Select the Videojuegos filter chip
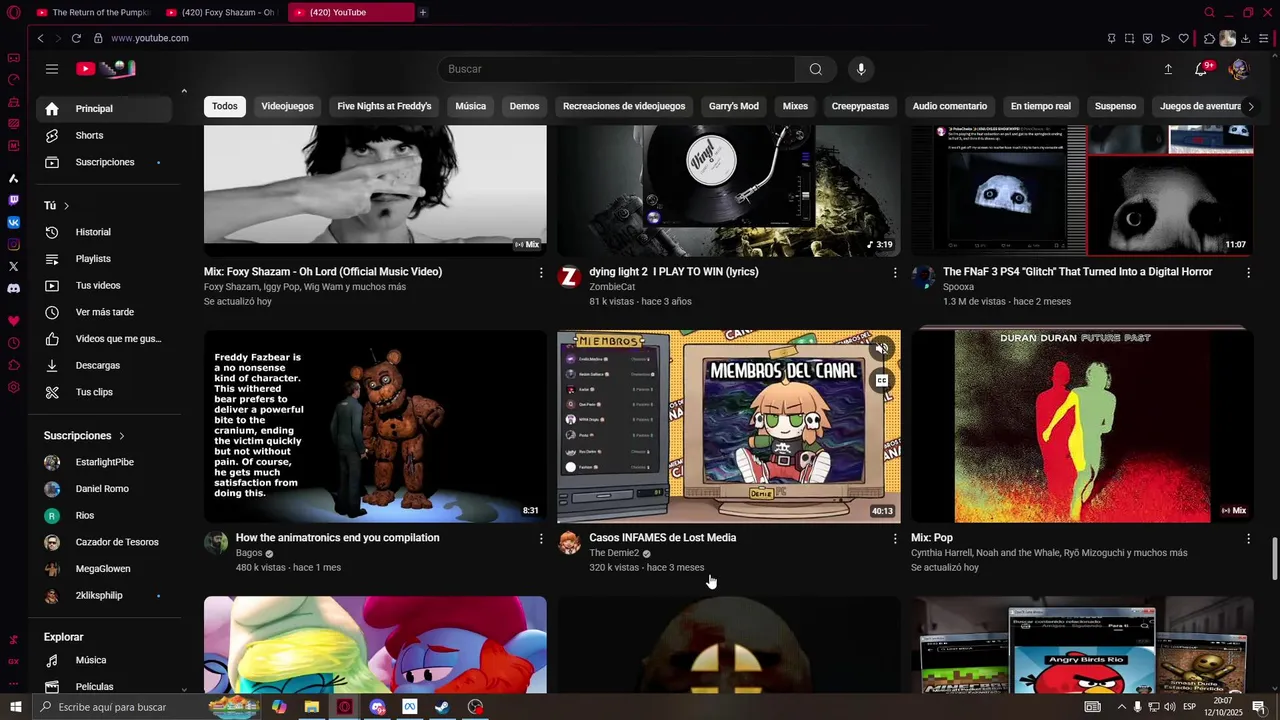1280x720 pixels. pyautogui.click(x=287, y=106)
